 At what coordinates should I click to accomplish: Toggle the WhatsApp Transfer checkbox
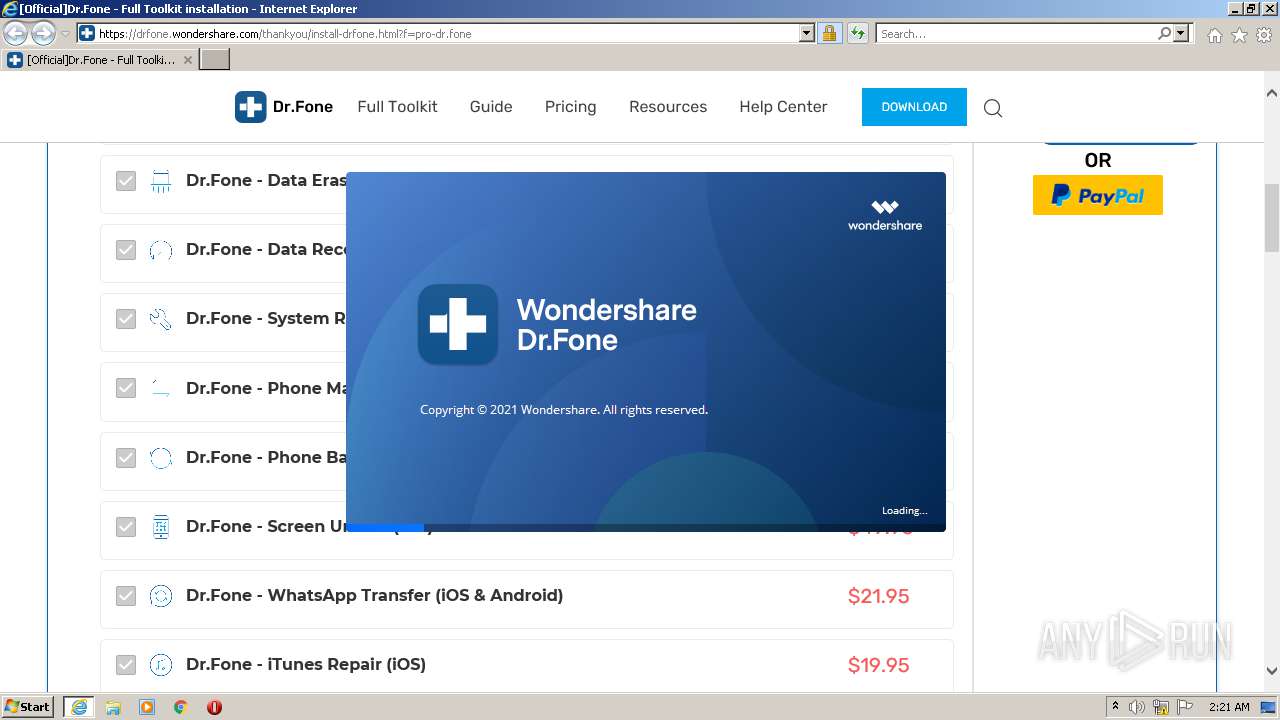click(x=126, y=596)
